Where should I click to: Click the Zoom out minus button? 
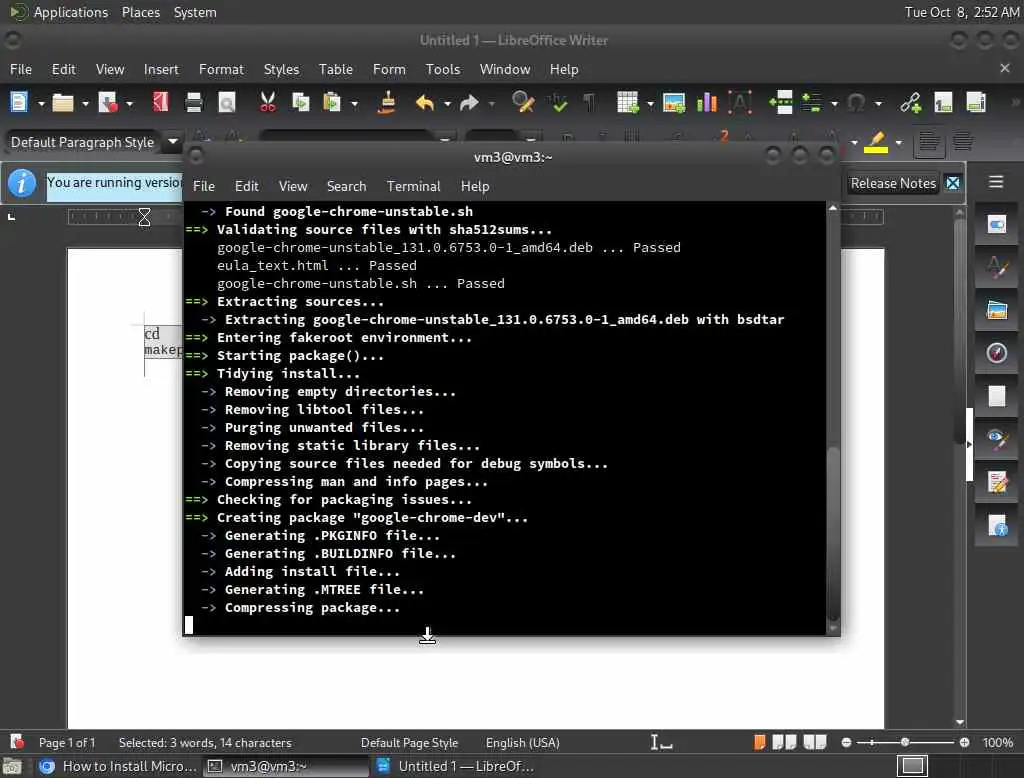point(846,743)
